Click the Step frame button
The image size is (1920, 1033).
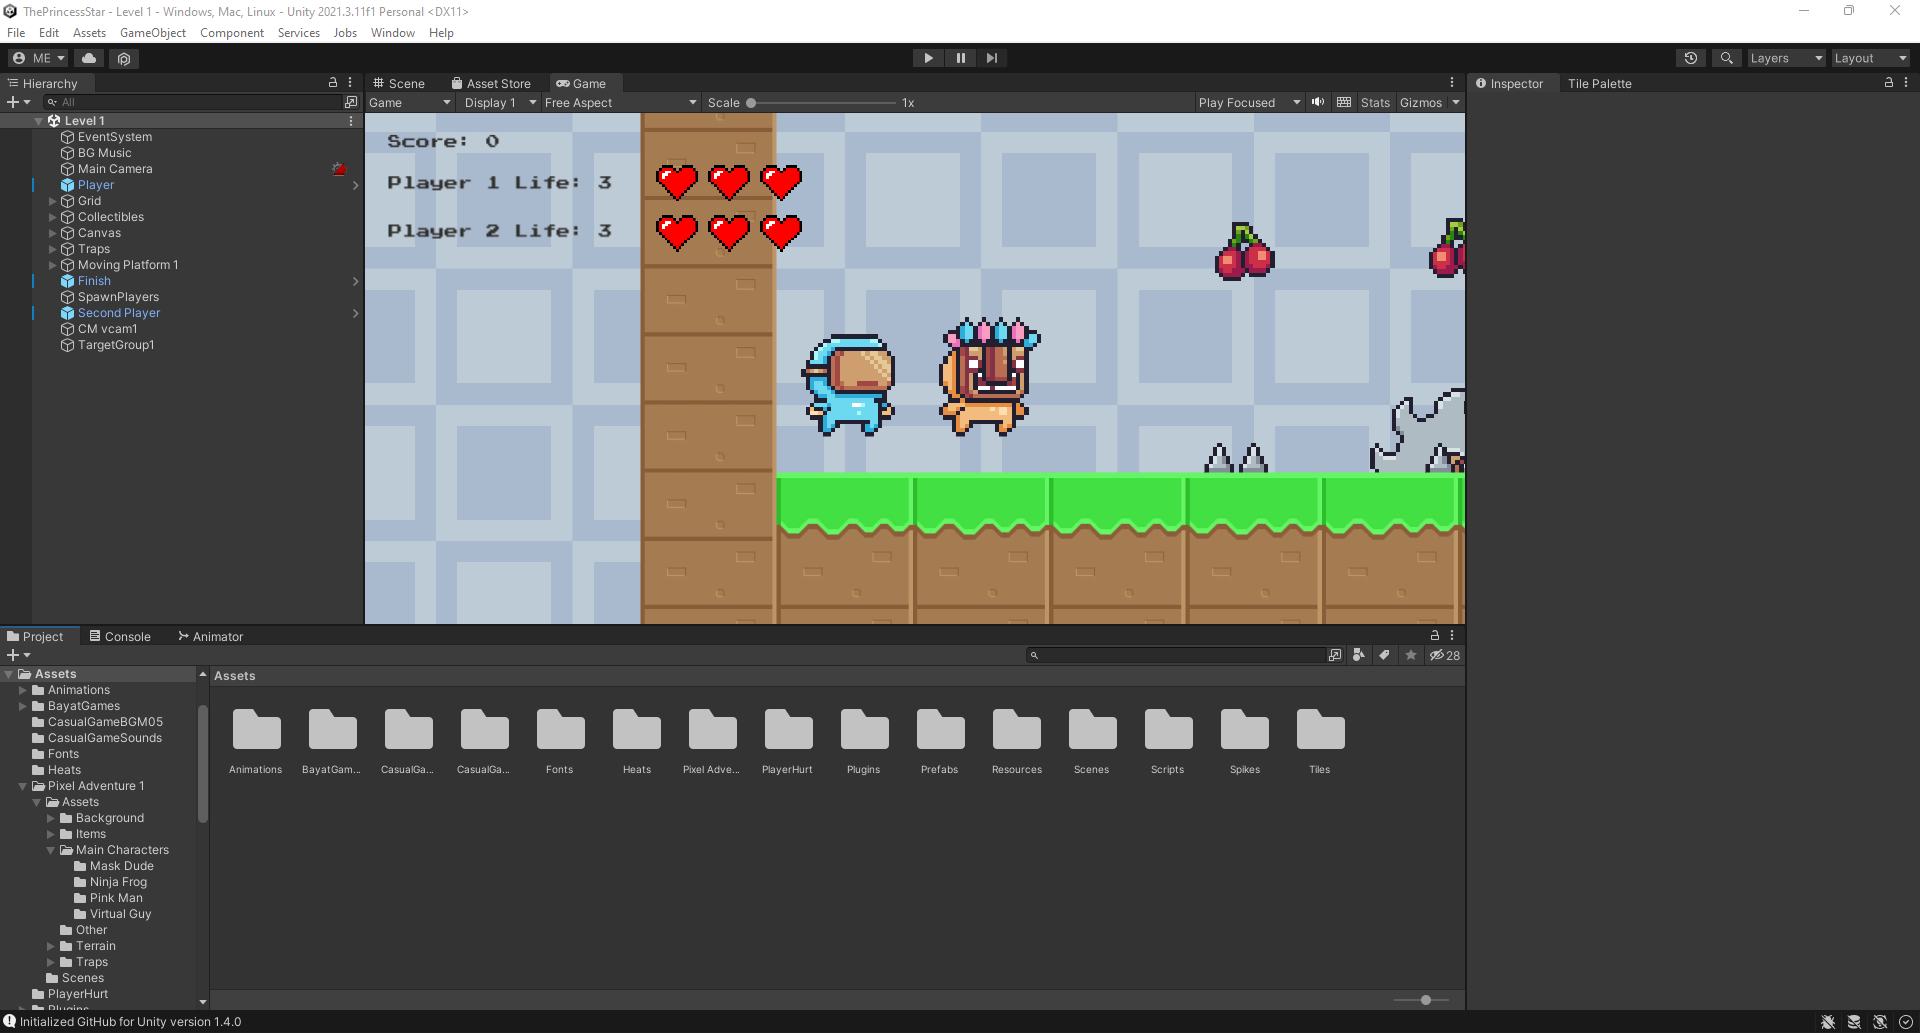[991, 58]
